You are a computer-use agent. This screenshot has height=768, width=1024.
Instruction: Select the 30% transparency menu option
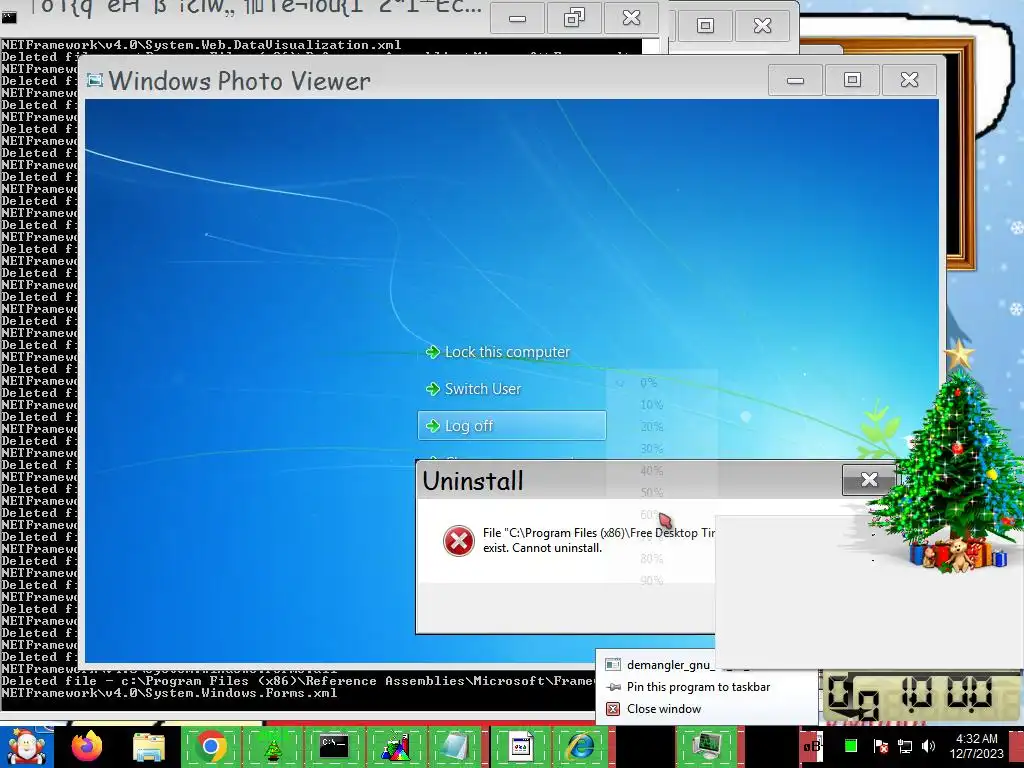tap(662, 449)
